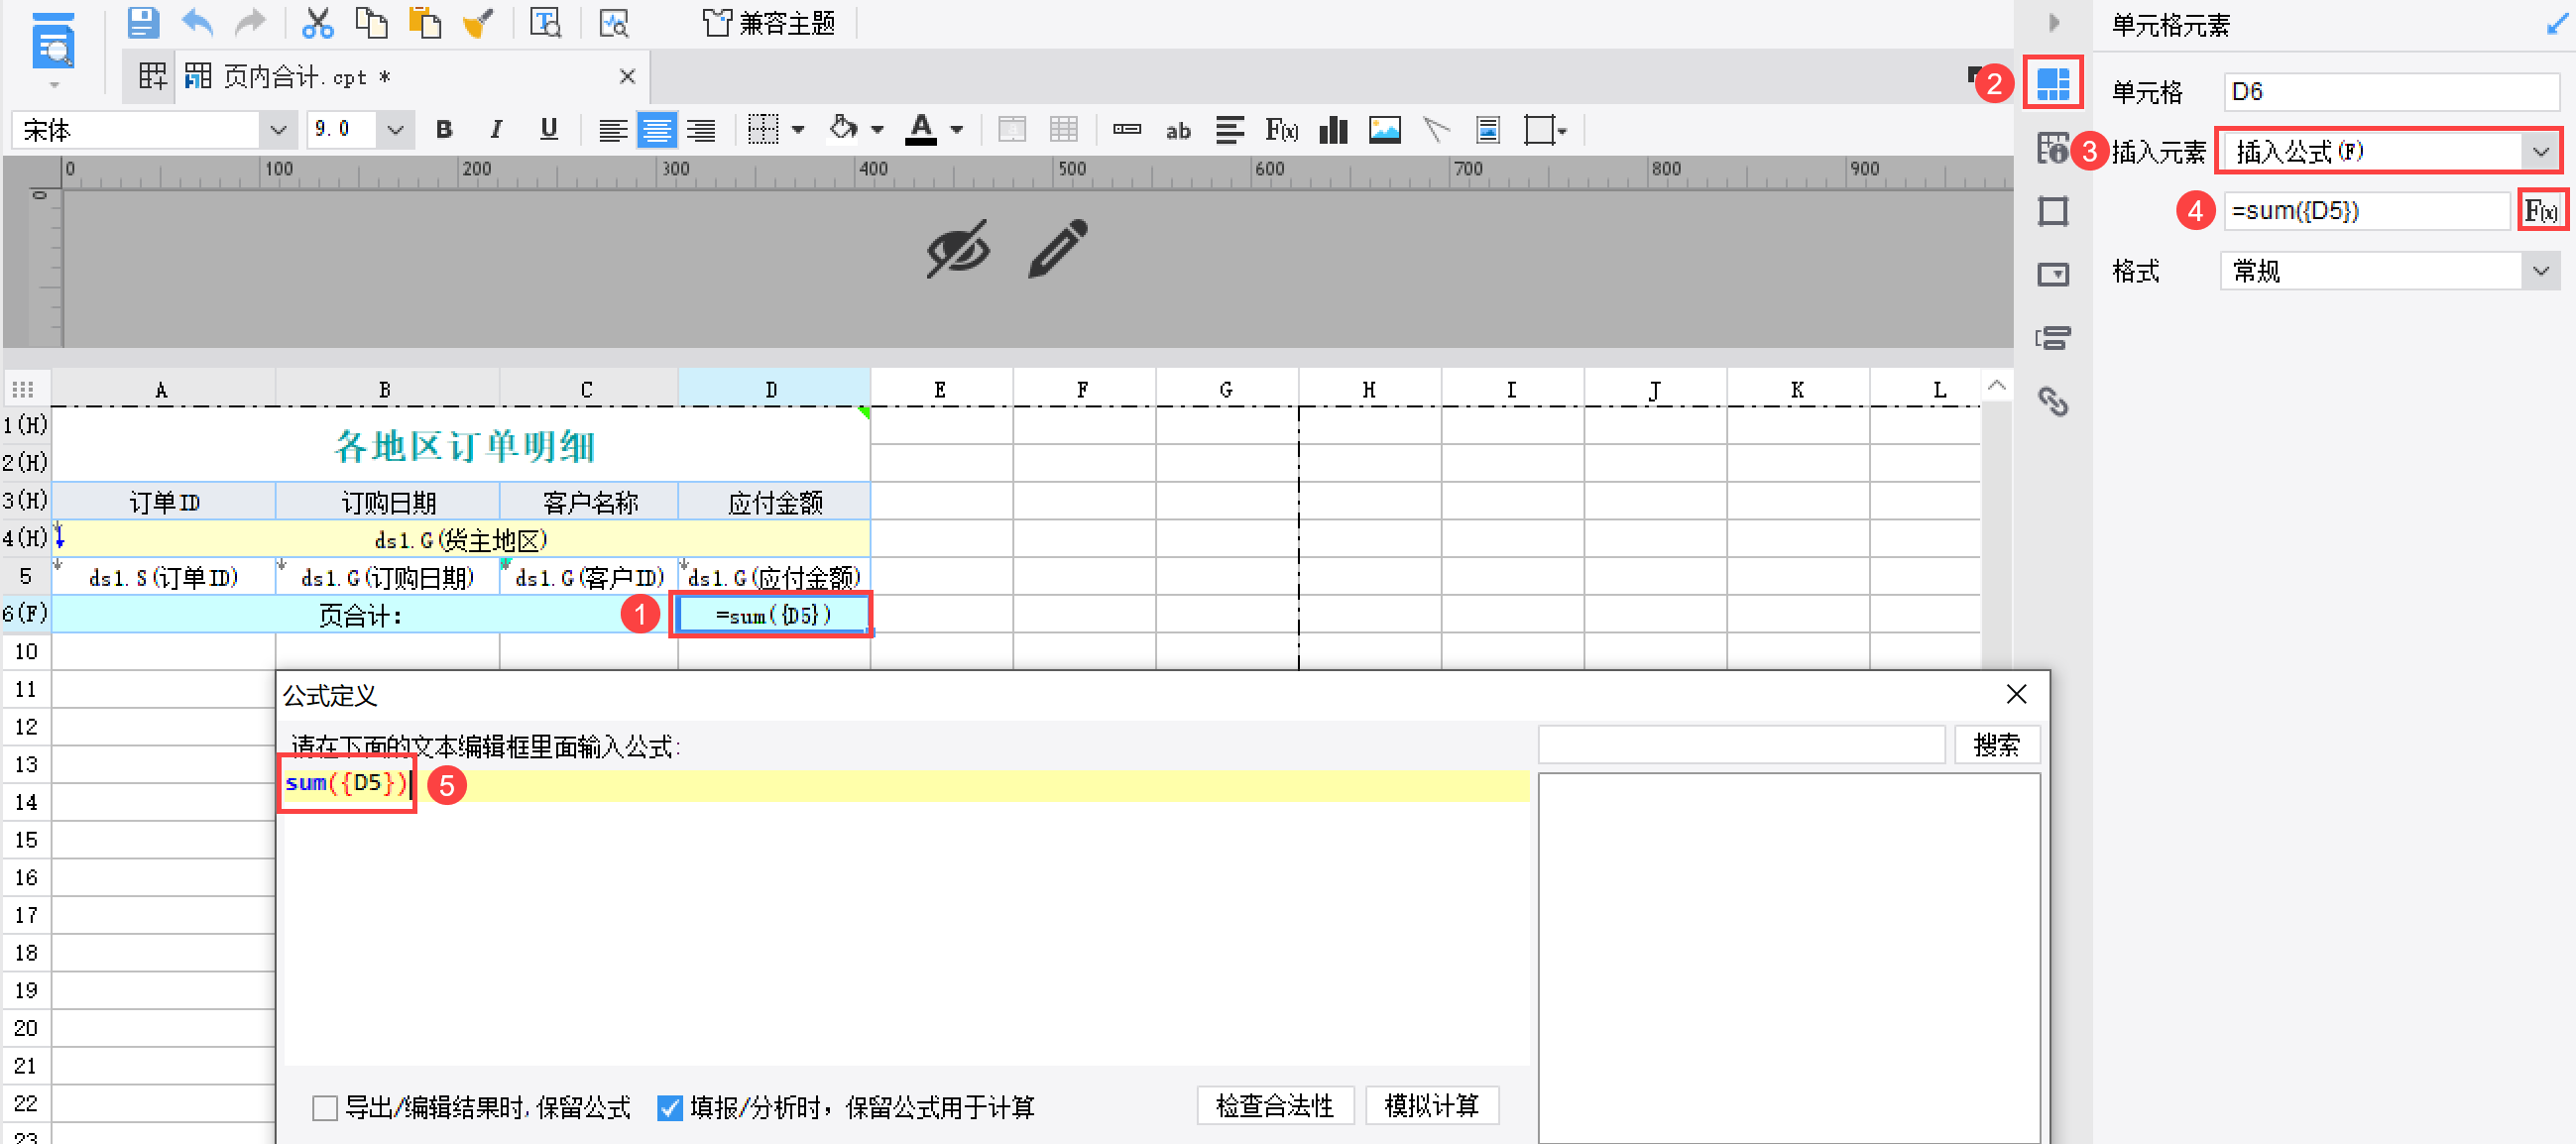
Task: Open the 常规 format dropdown
Action: click(2540, 271)
